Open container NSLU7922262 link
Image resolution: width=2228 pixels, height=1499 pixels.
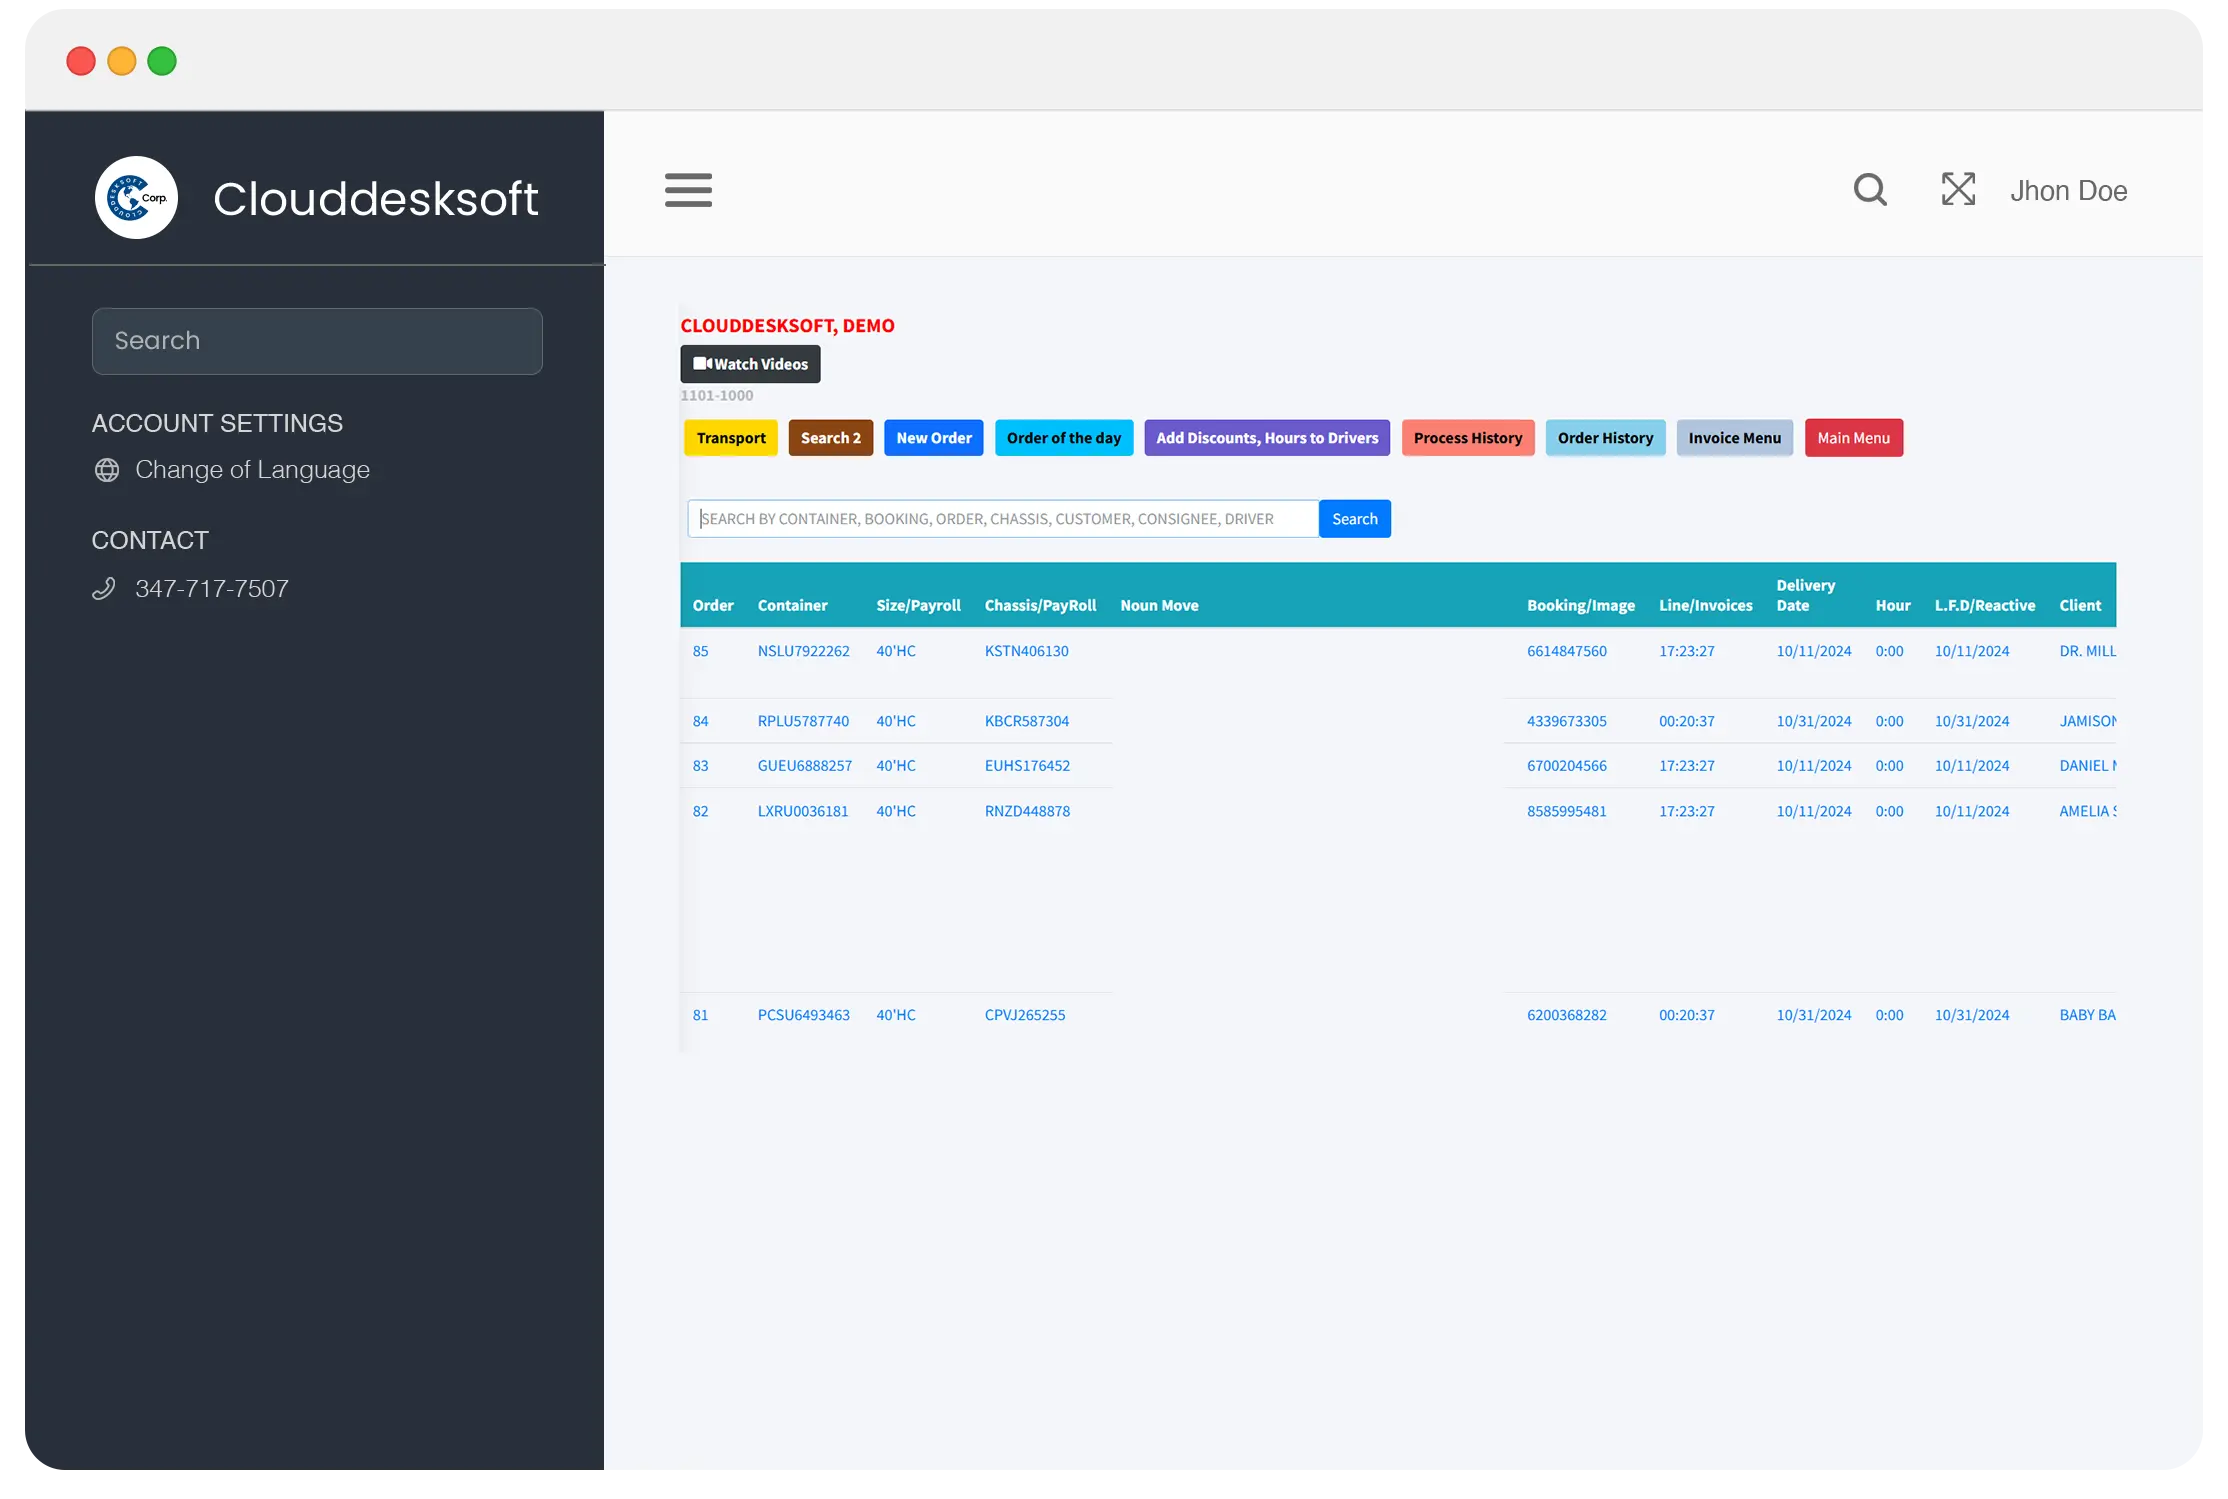pyautogui.click(x=803, y=651)
